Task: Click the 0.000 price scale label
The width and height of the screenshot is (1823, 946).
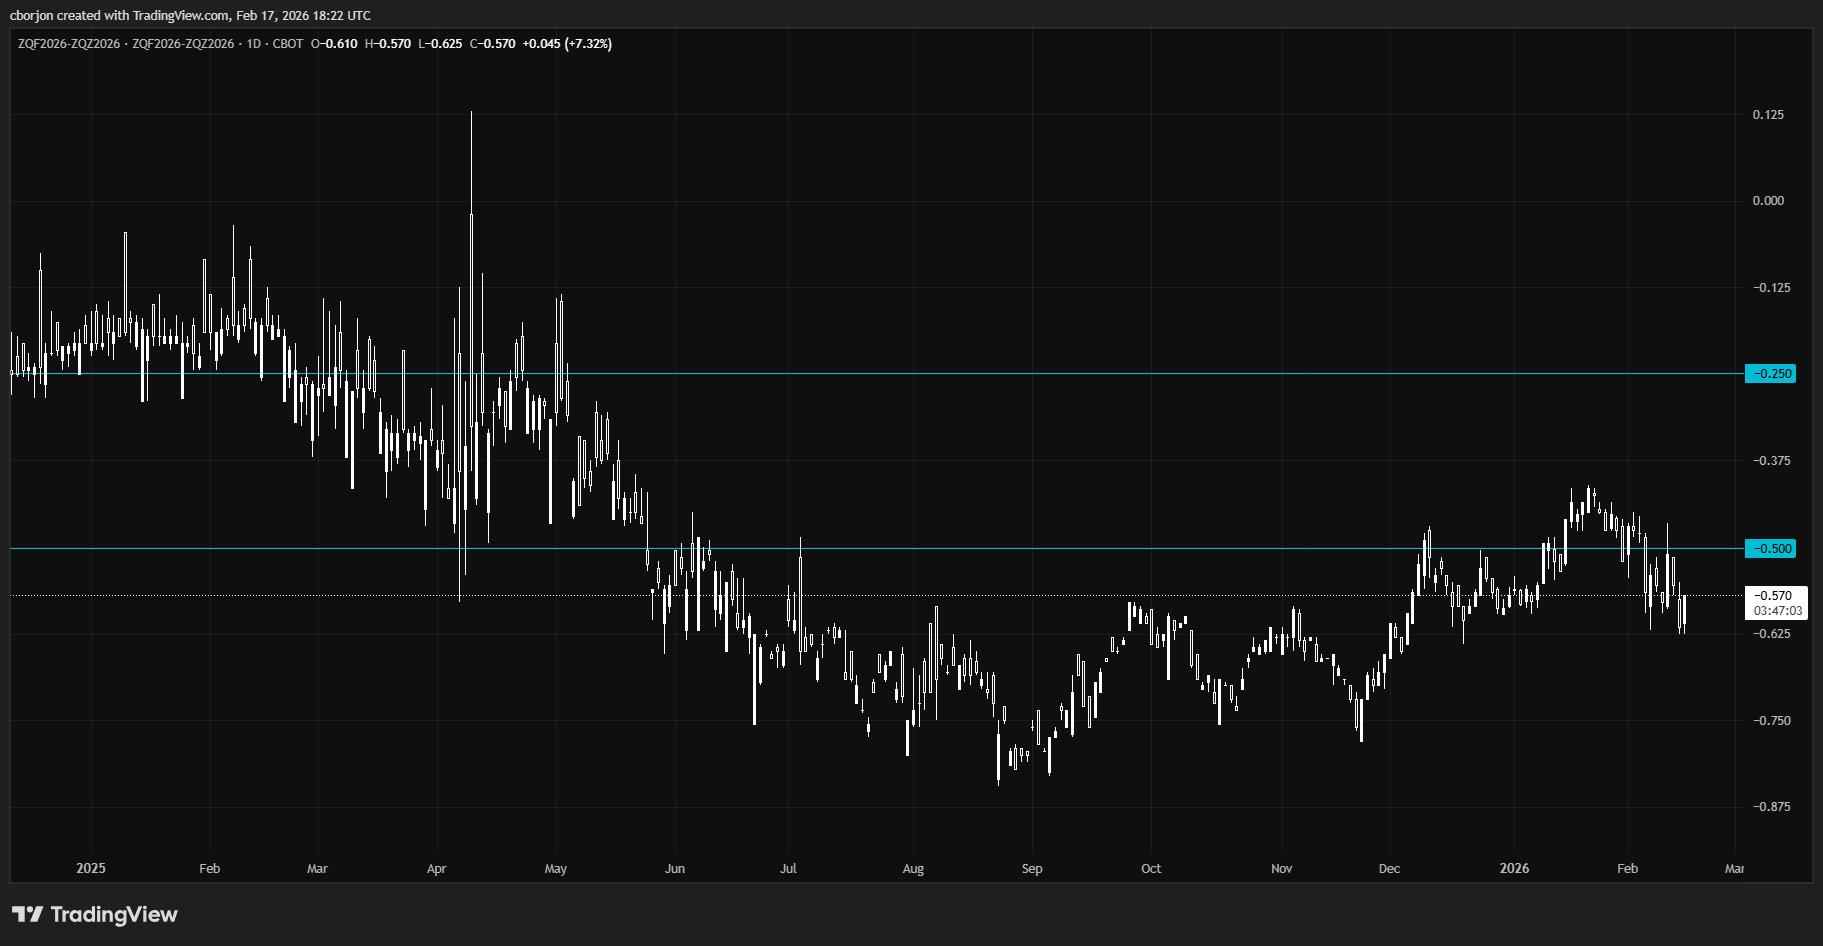Action: click(x=1768, y=201)
